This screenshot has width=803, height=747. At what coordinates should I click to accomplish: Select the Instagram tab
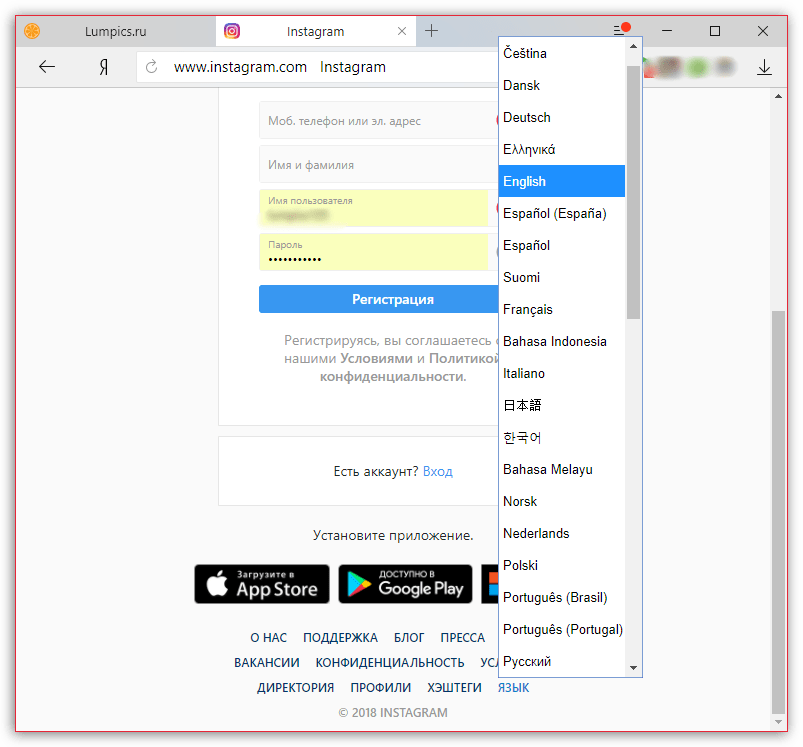tap(315, 31)
